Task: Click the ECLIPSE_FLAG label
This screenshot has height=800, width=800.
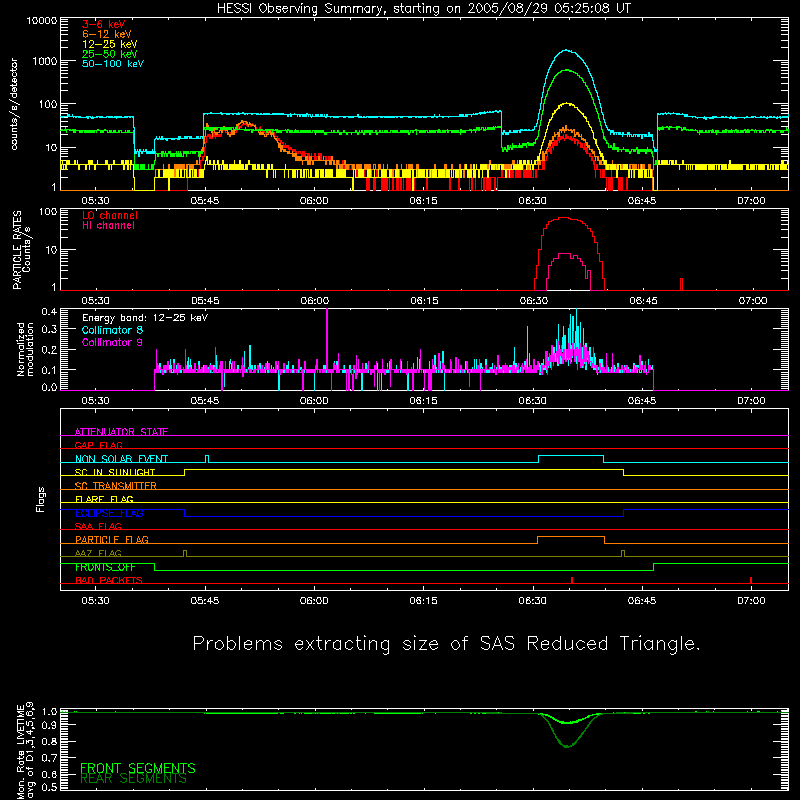Action: pos(109,513)
